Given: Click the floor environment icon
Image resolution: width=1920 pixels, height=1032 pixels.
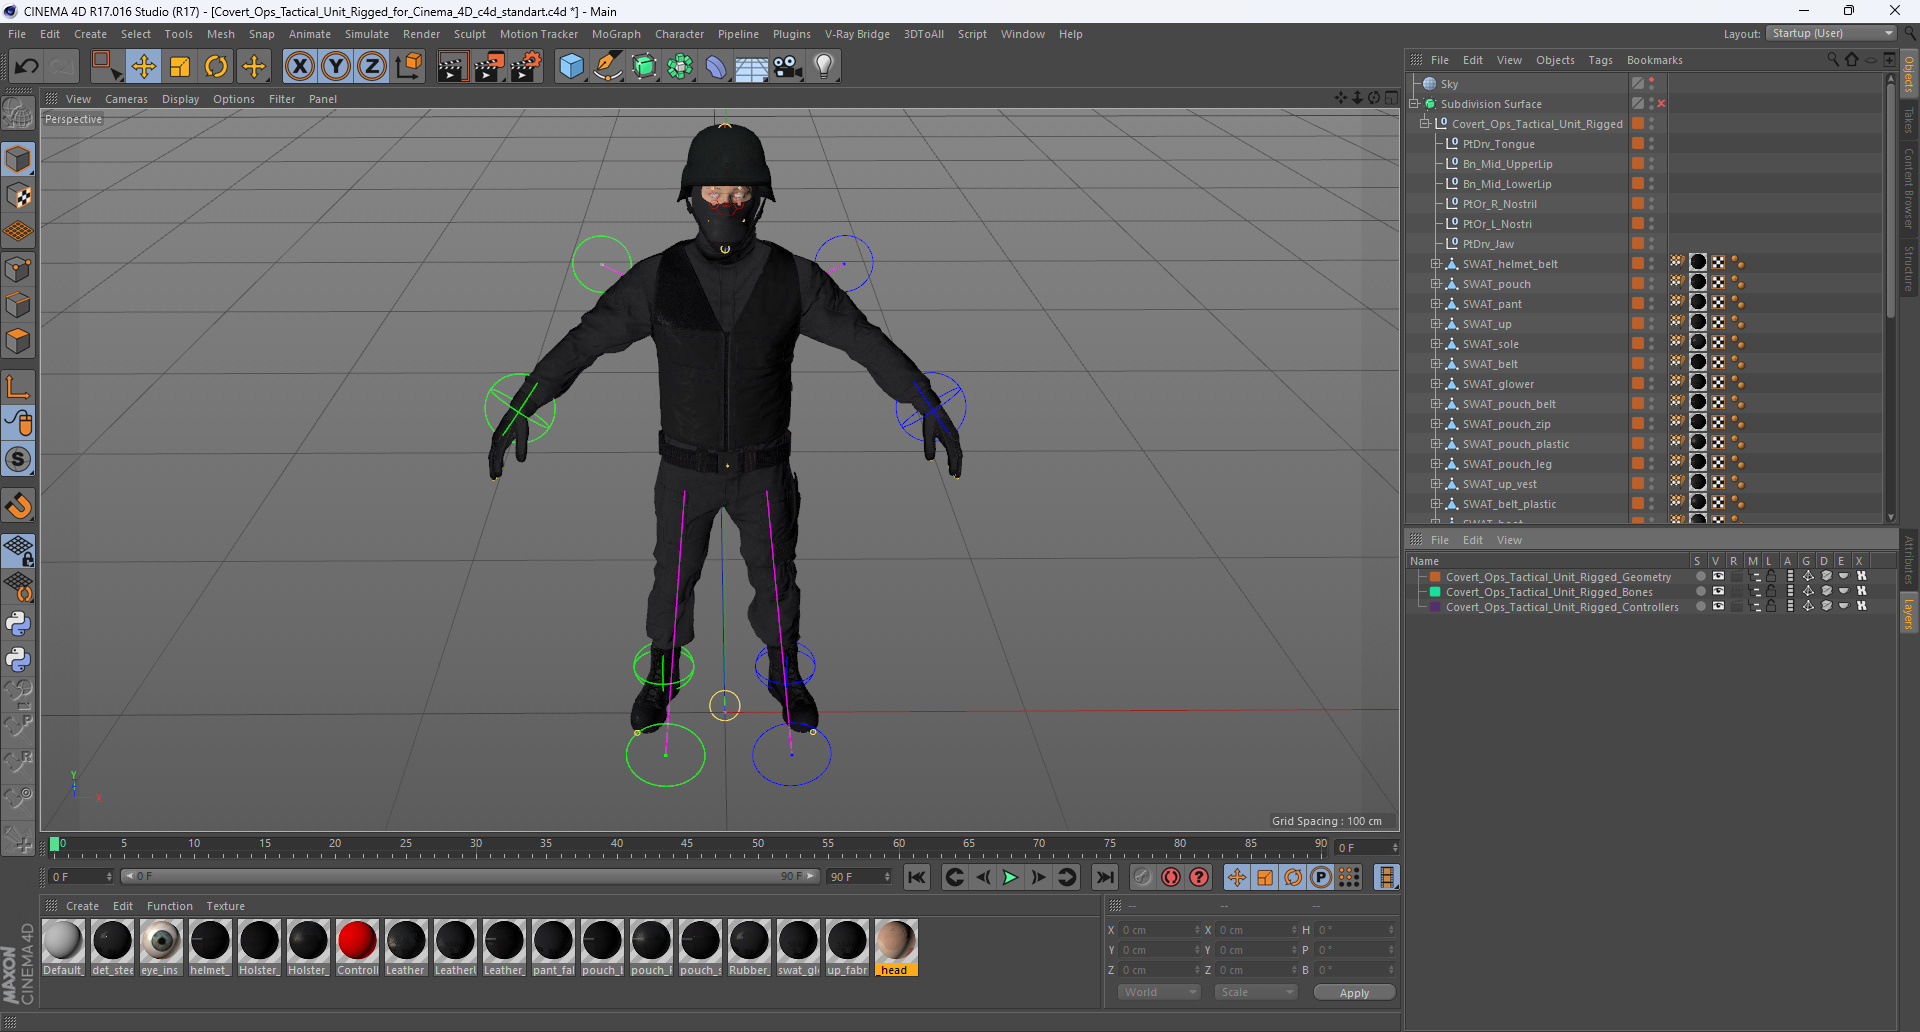Looking at the screenshot, I should 752,67.
